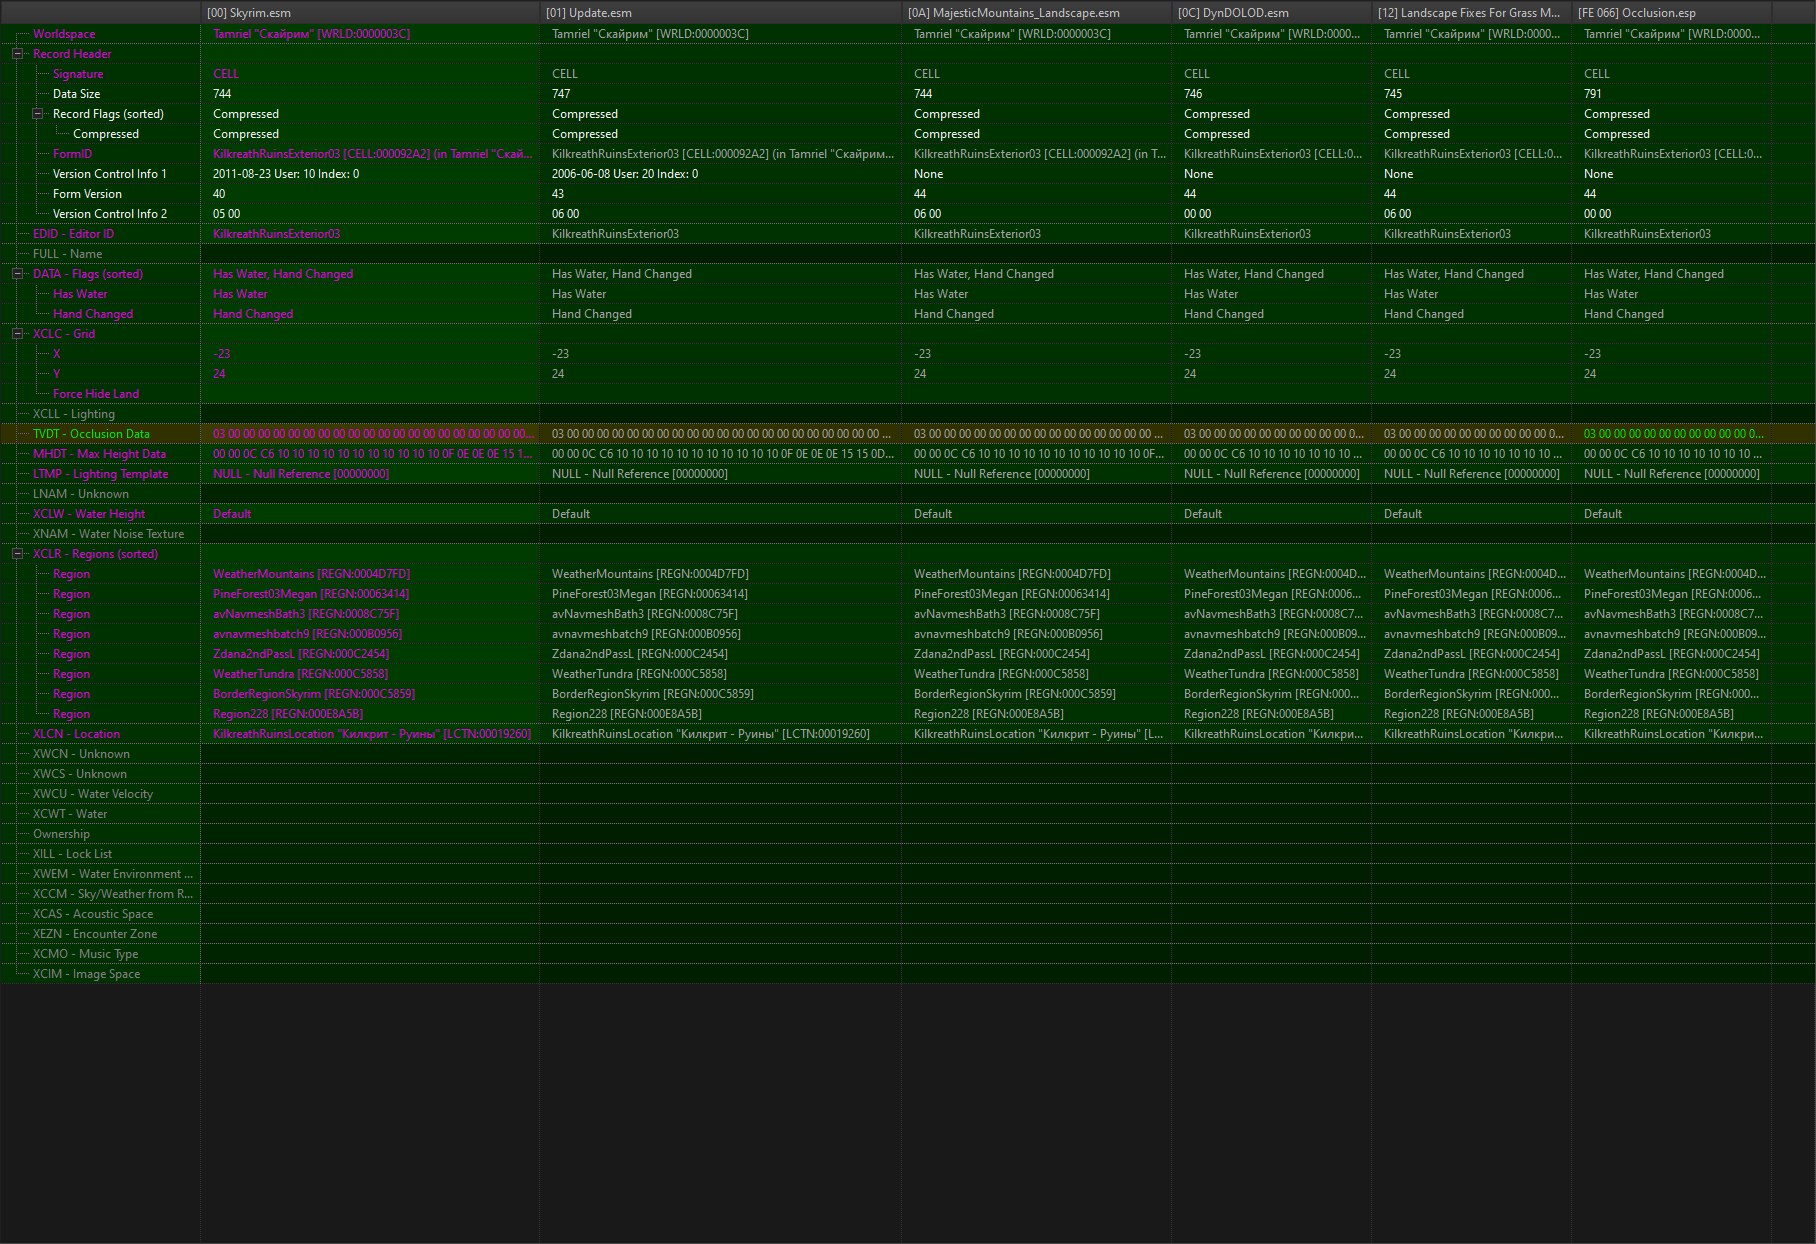This screenshot has height=1244, width=1816.
Task: Collapse the Record Header tree node
Action: coord(17,54)
